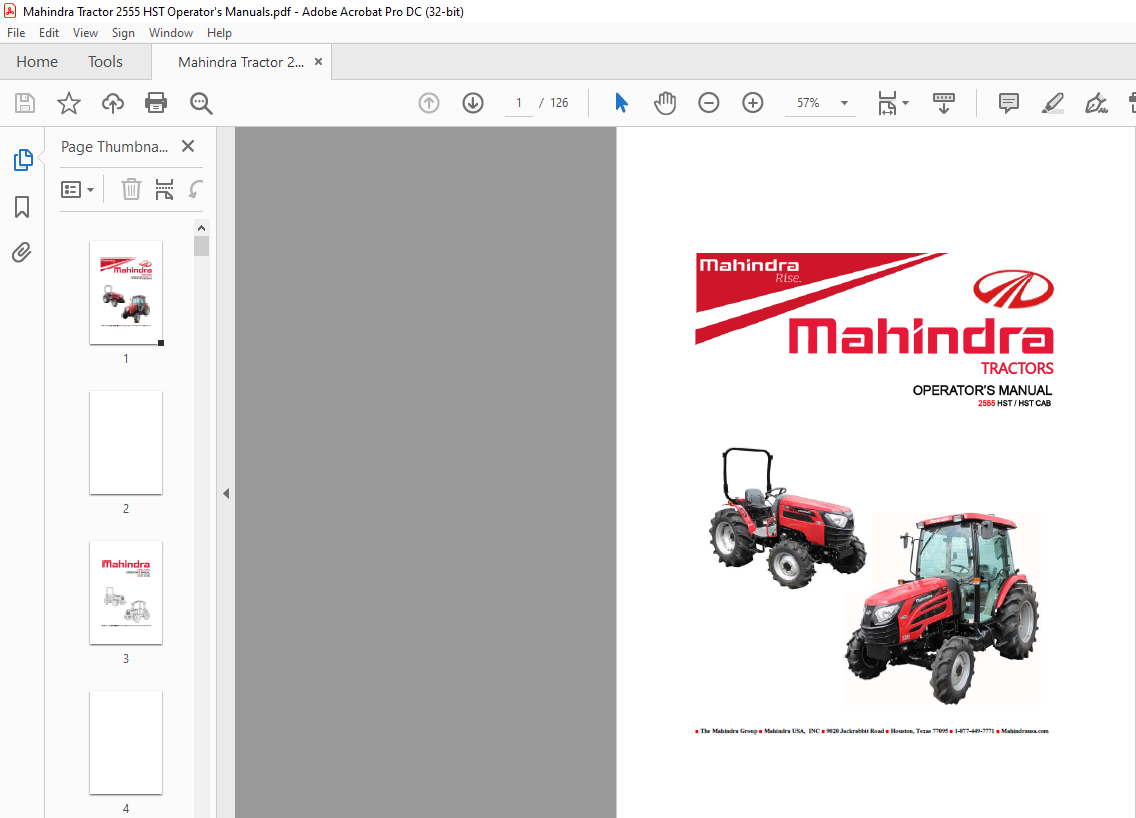Click the OPERATOR'S MANUAL text on page
This screenshot has height=818, width=1136.
click(x=982, y=391)
